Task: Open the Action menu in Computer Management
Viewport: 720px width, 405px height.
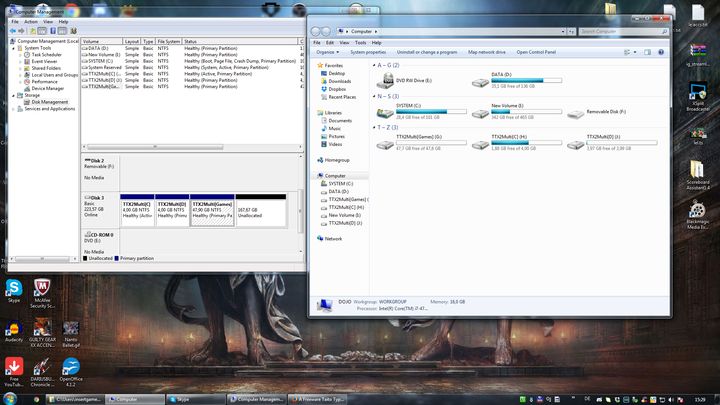Action: 31,22
